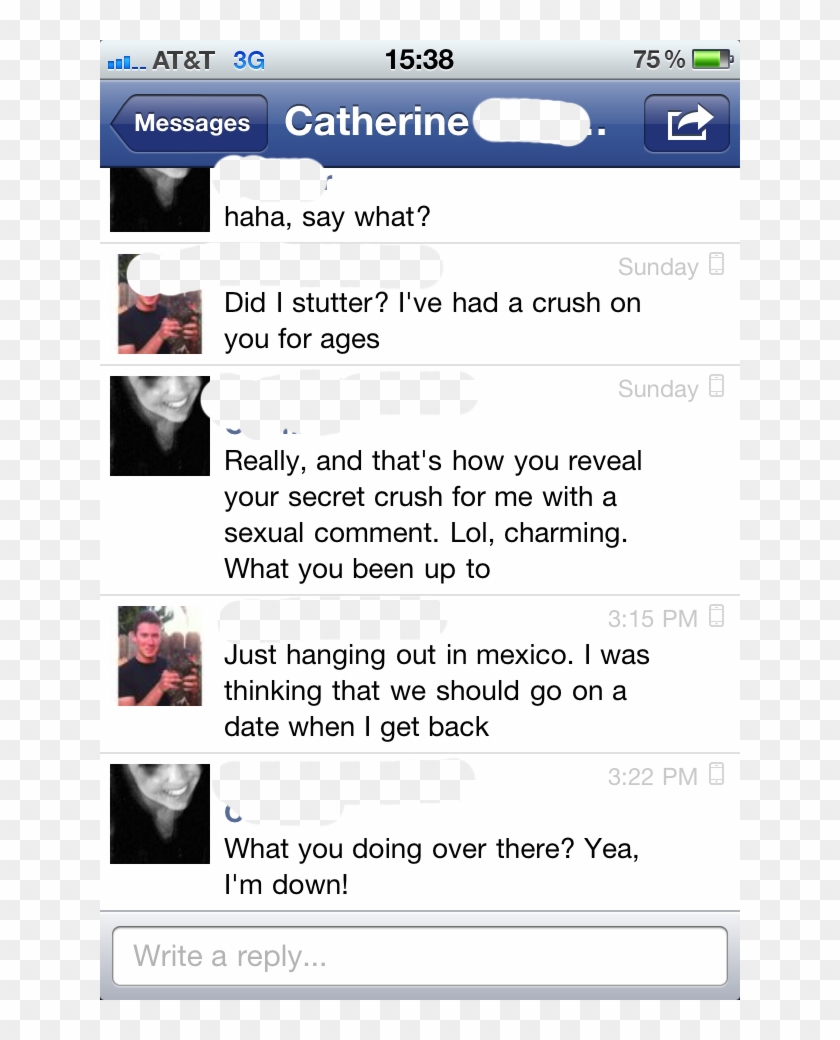Screen dimensions: 840x1040
Task: Select the 'I'm down!' message
Action: (x=431, y=866)
